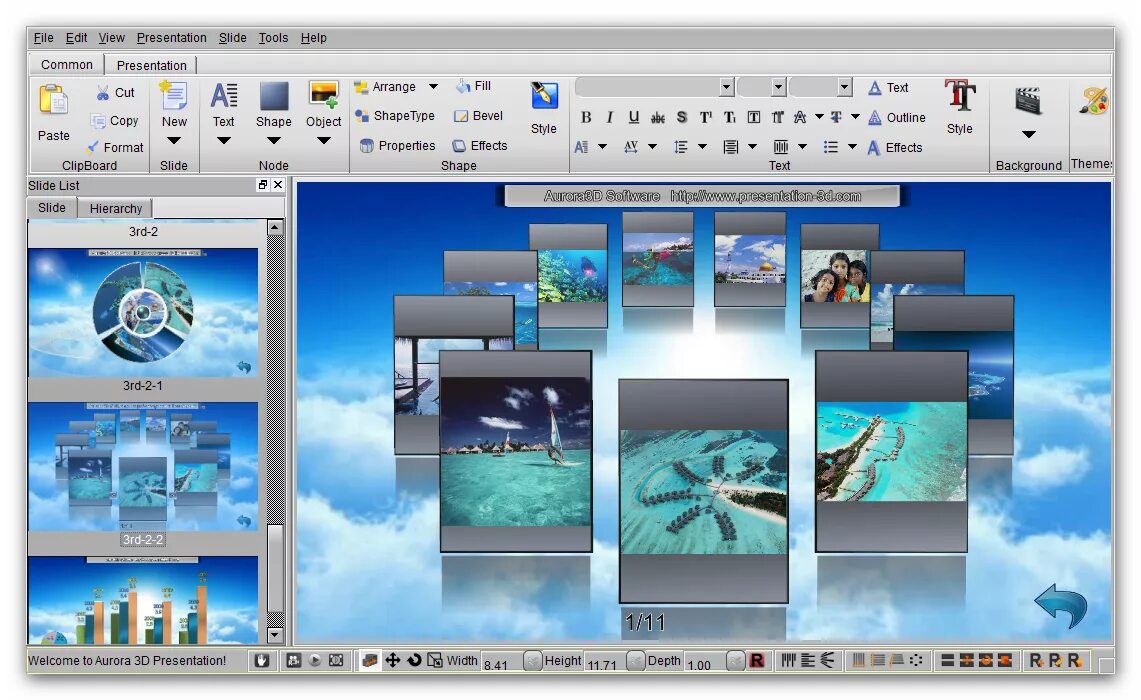Switch to the Hierarchy tab
1141x700 pixels.
coord(116,209)
